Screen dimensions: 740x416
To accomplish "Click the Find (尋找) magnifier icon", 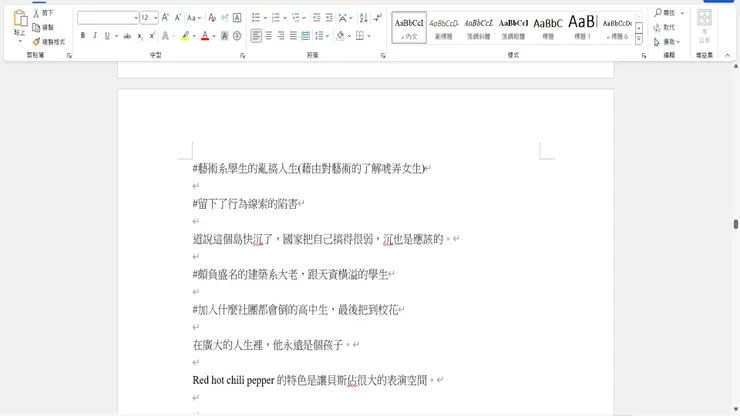I will pos(657,13).
